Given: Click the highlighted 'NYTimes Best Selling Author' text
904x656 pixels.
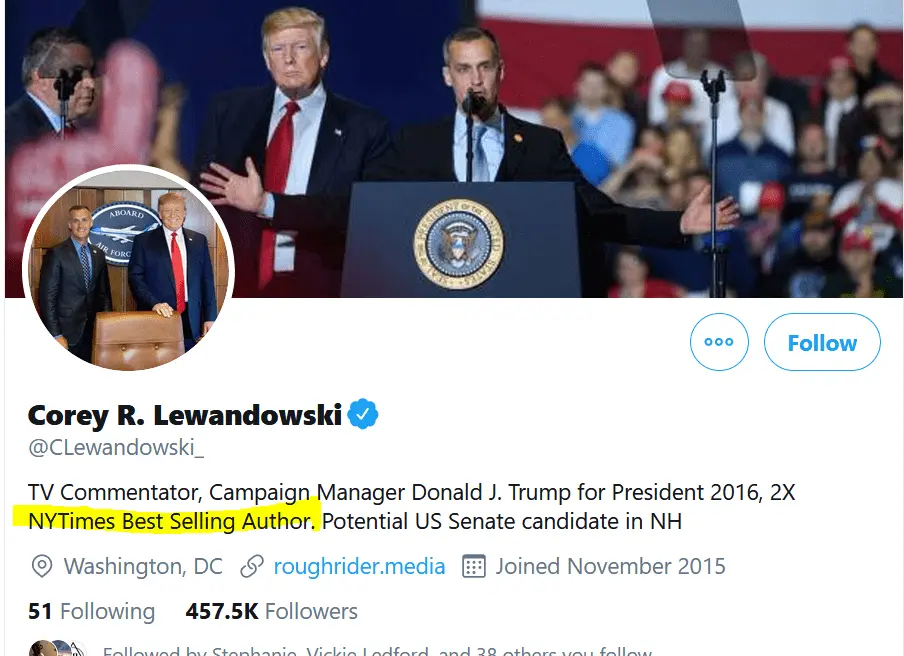Looking at the screenshot, I should 171,521.
